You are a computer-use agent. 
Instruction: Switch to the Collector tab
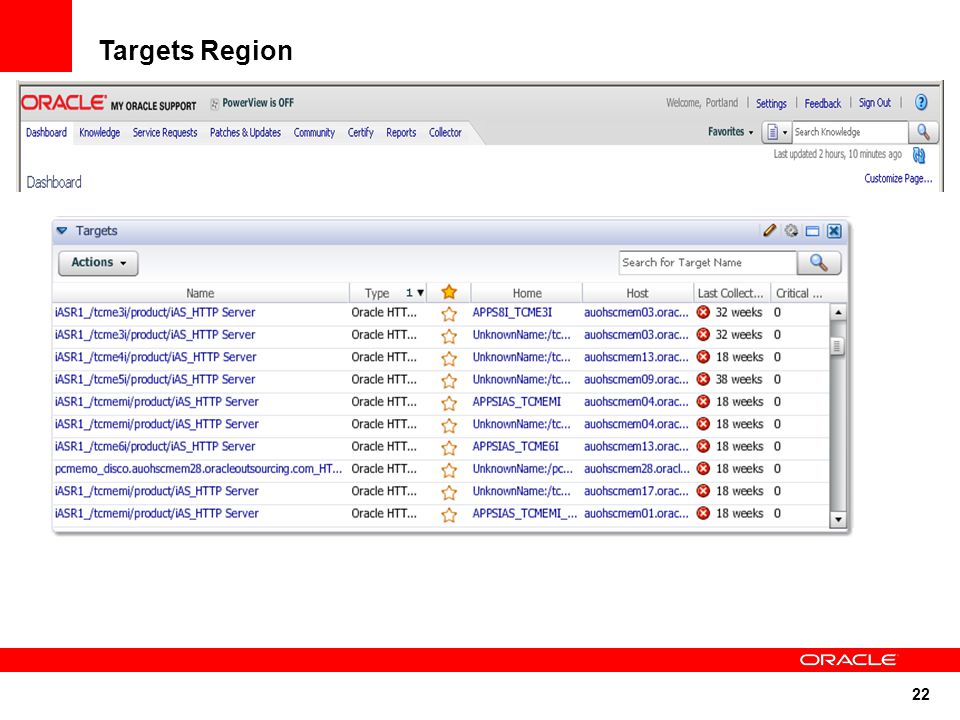tap(445, 132)
